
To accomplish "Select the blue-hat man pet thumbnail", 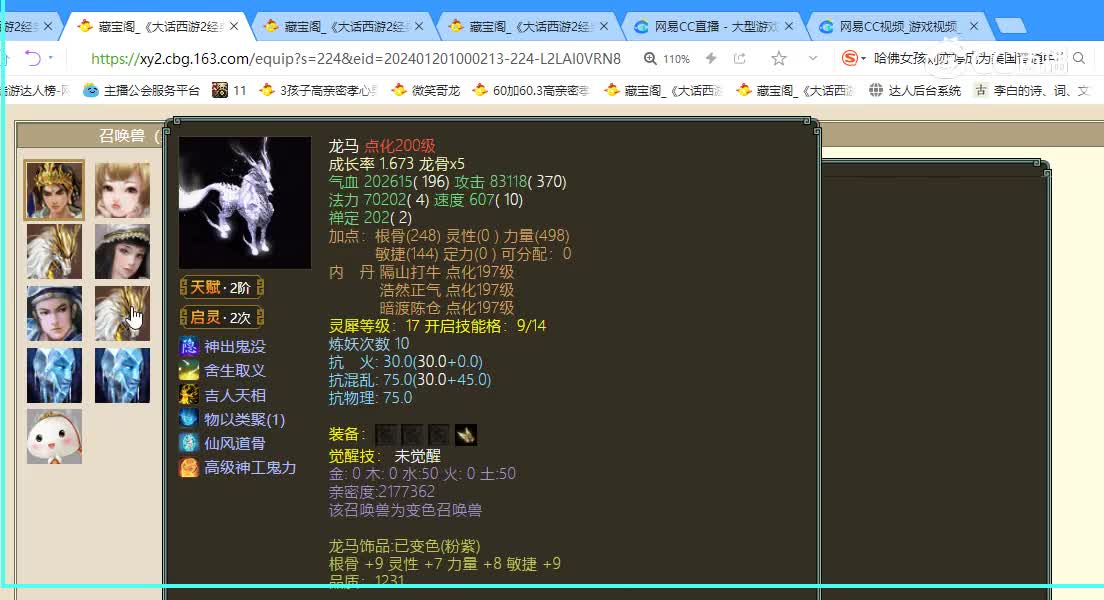I will [54, 313].
